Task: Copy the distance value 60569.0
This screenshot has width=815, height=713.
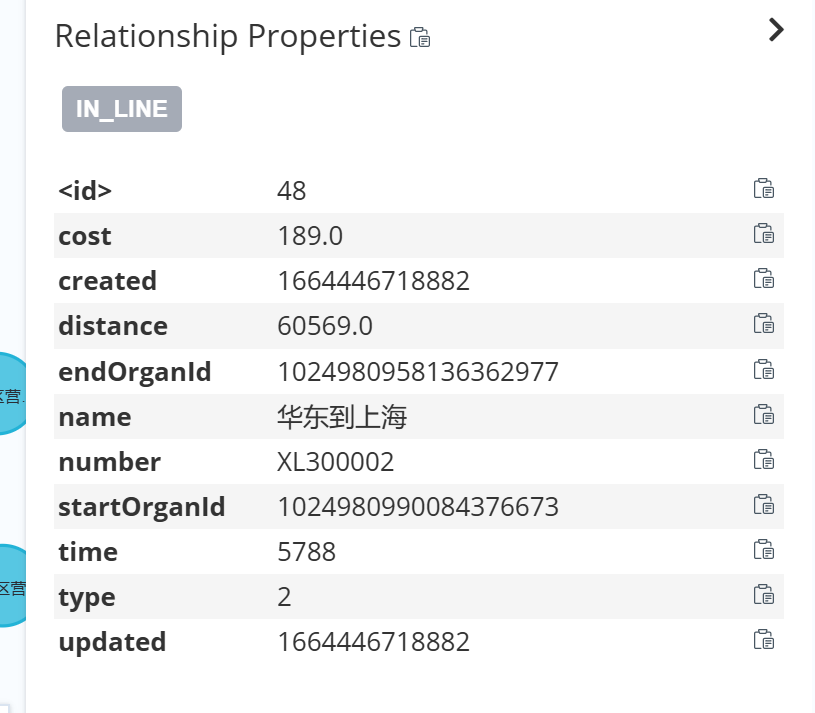Action: [x=763, y=324]
